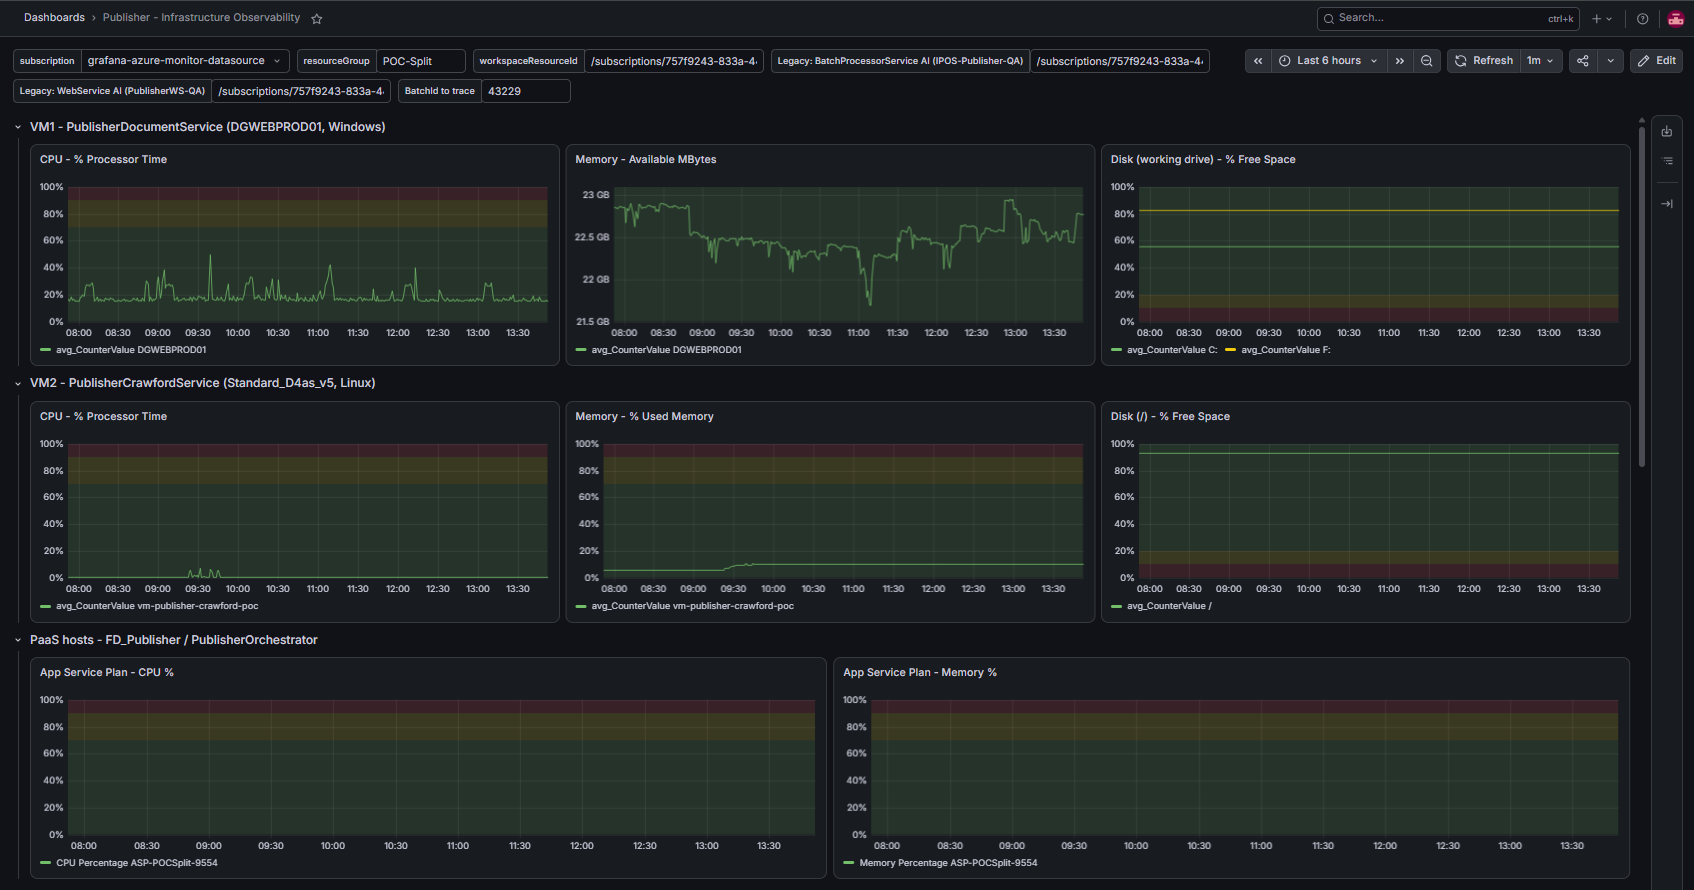Collapse the VM1 PublisherDocumentService row

click(x=18, y=127)
